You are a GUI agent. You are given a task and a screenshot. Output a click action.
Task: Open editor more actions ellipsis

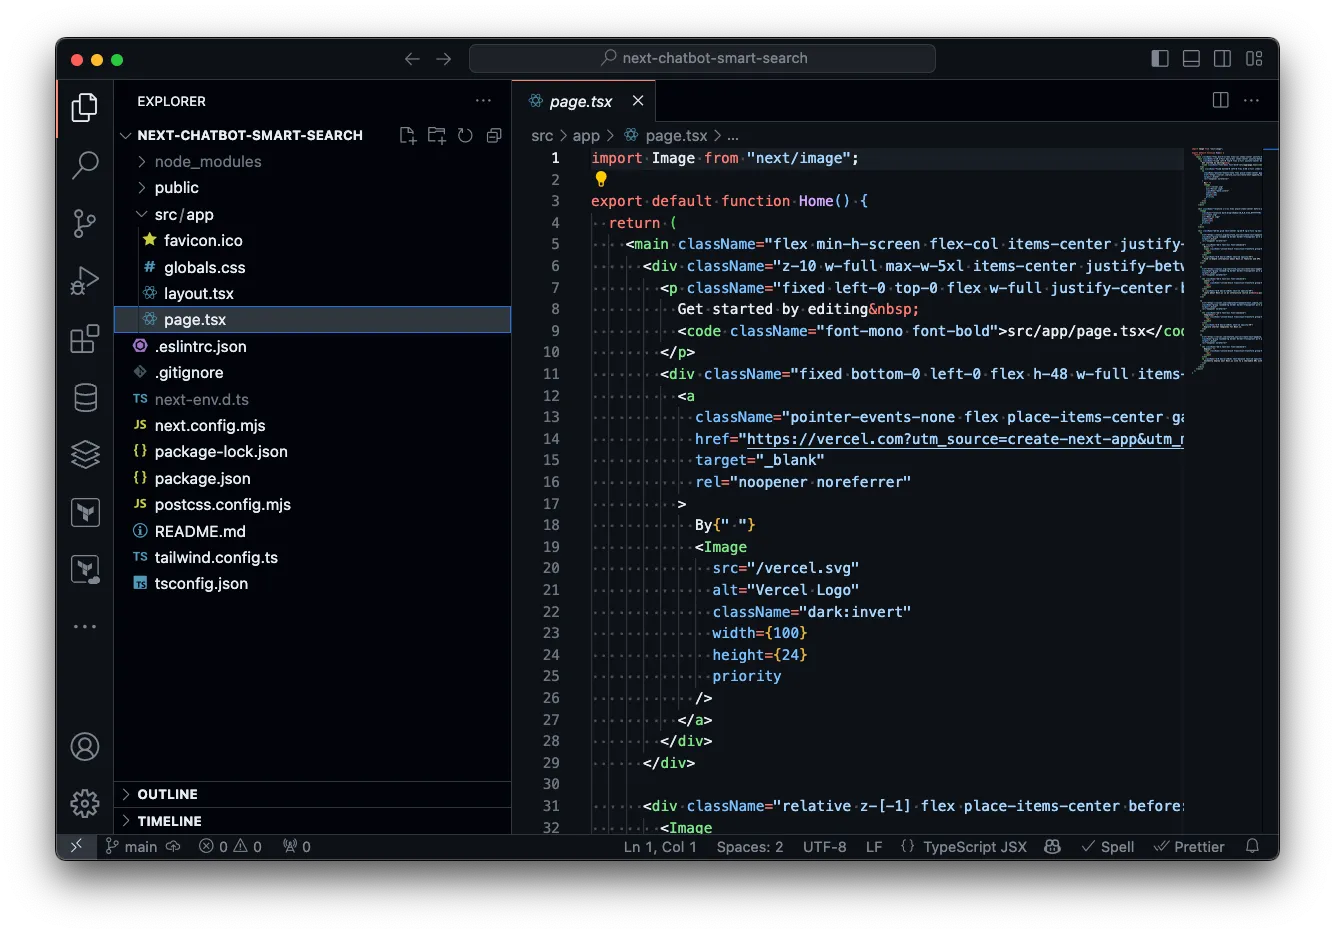click(x=1251, y=100)
